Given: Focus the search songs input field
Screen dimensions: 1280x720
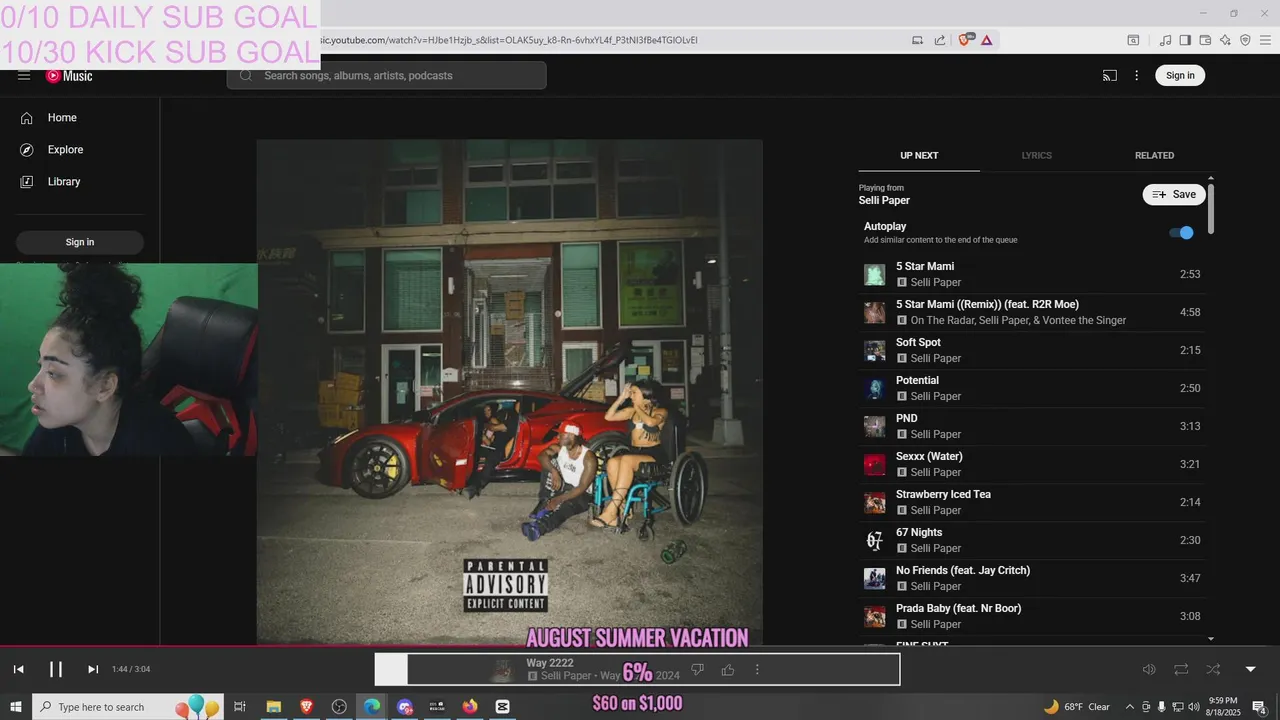Looking at the screenshot, I should [386, 76].
